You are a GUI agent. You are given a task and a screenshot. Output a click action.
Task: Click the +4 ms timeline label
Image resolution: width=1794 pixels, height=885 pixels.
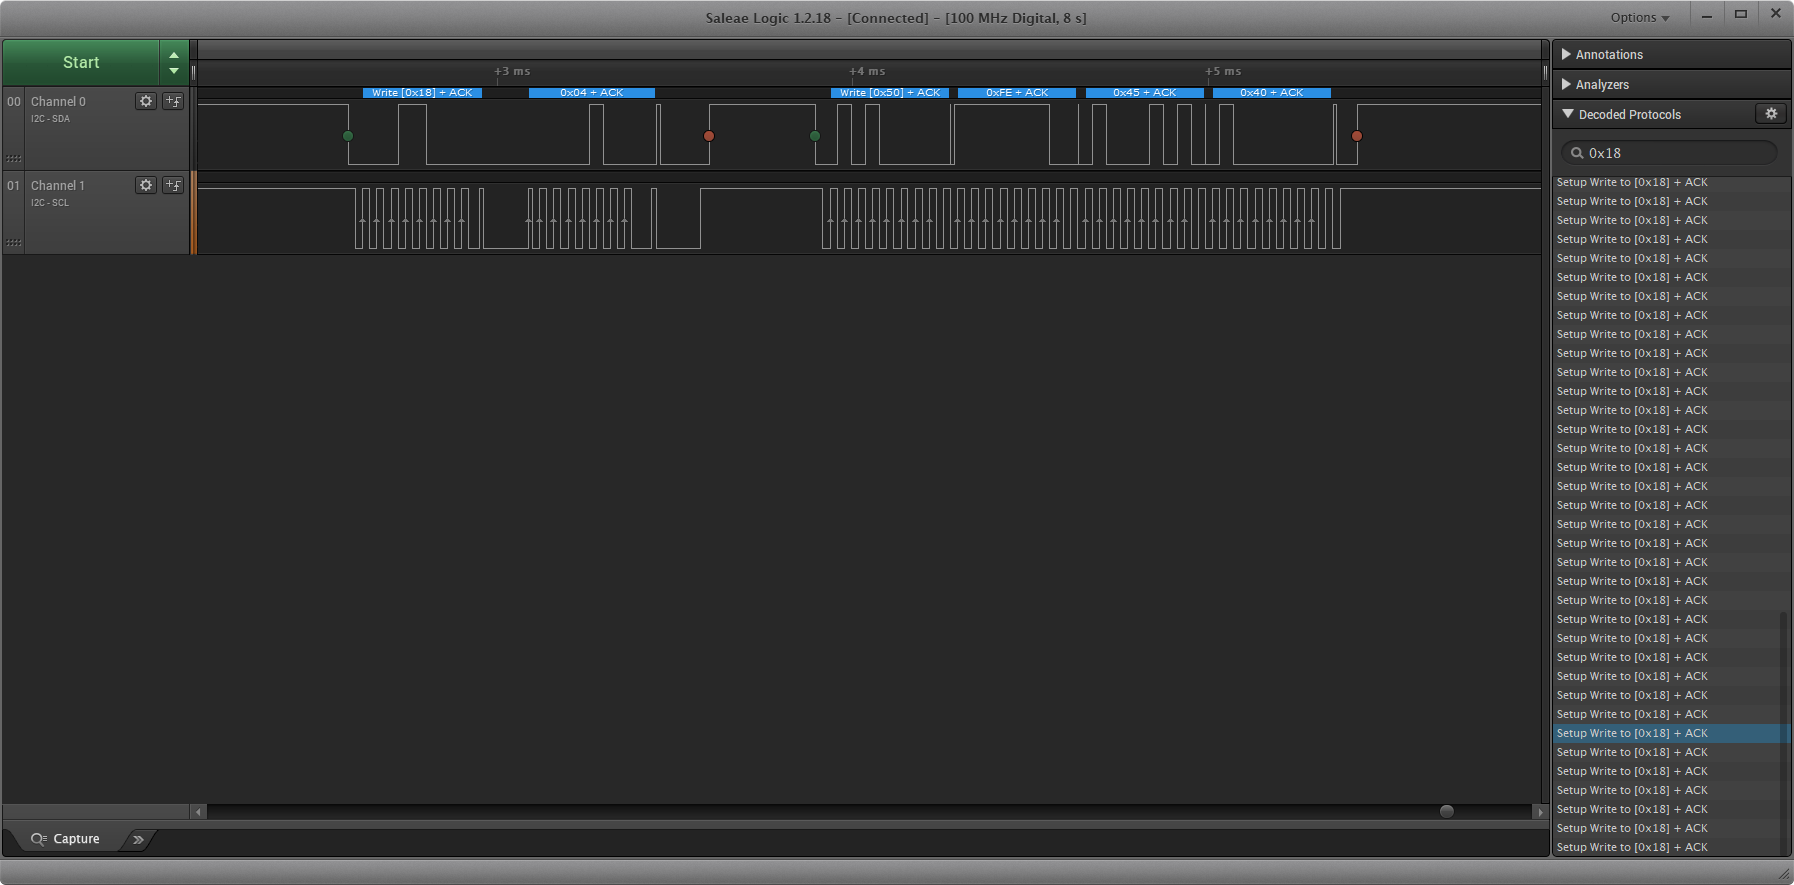(x=867, y=71)
